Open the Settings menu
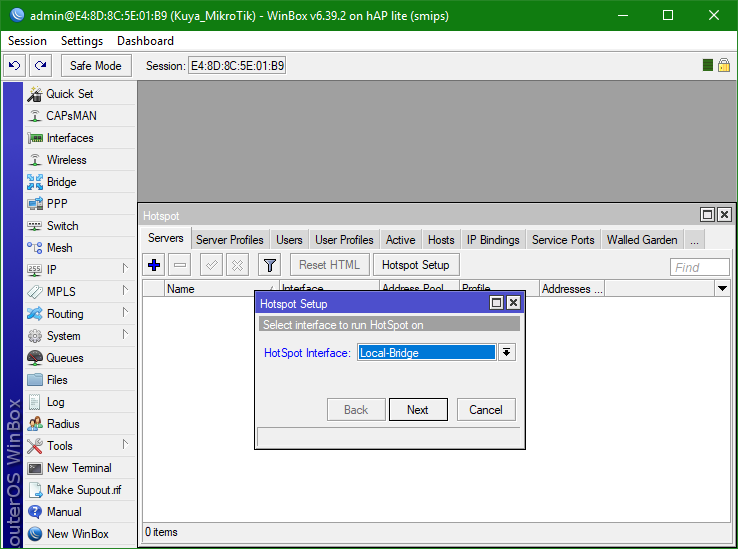The width and height of the screenshot is (738, 549). pyautogui.click(x=82, y=41)
